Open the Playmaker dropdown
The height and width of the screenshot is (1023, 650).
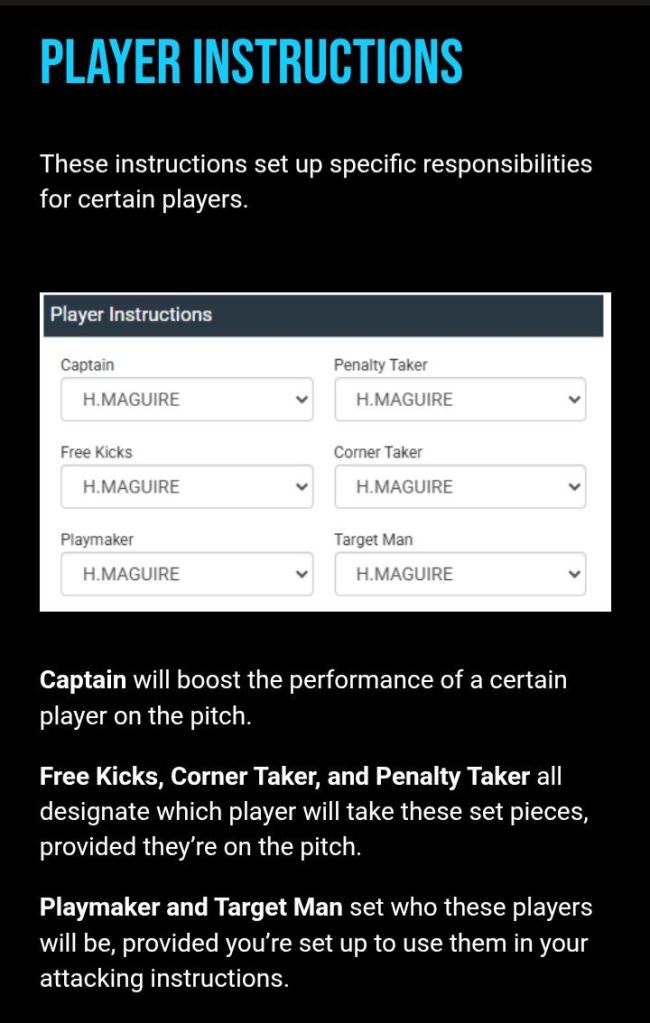186,574
